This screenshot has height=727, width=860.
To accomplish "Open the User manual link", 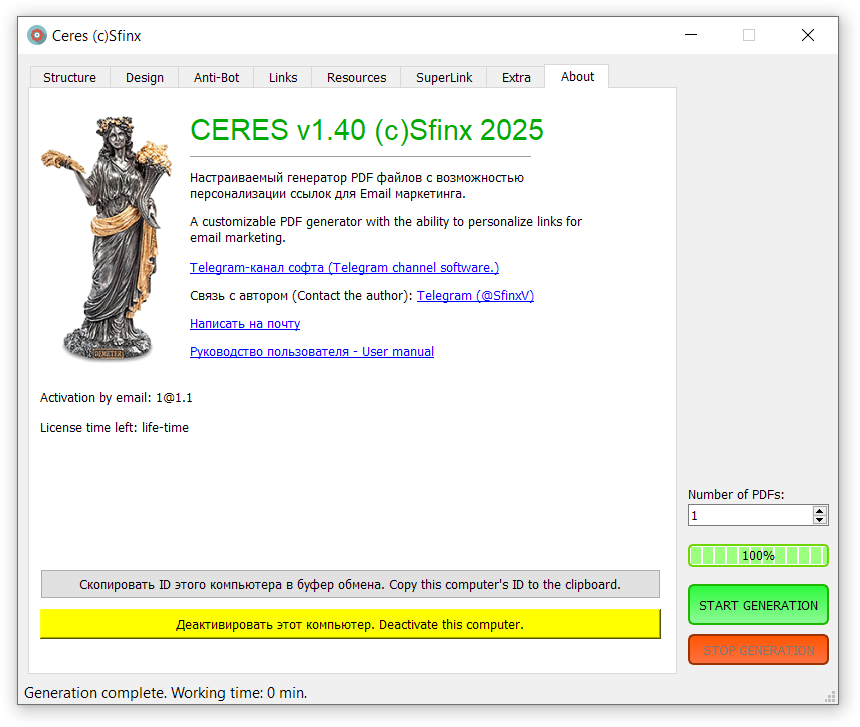I will click(312, 351).
